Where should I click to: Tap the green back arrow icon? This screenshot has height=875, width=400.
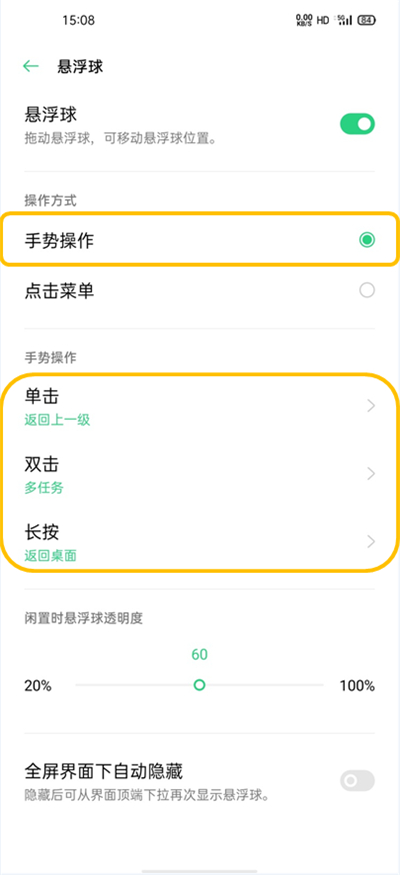30,66
